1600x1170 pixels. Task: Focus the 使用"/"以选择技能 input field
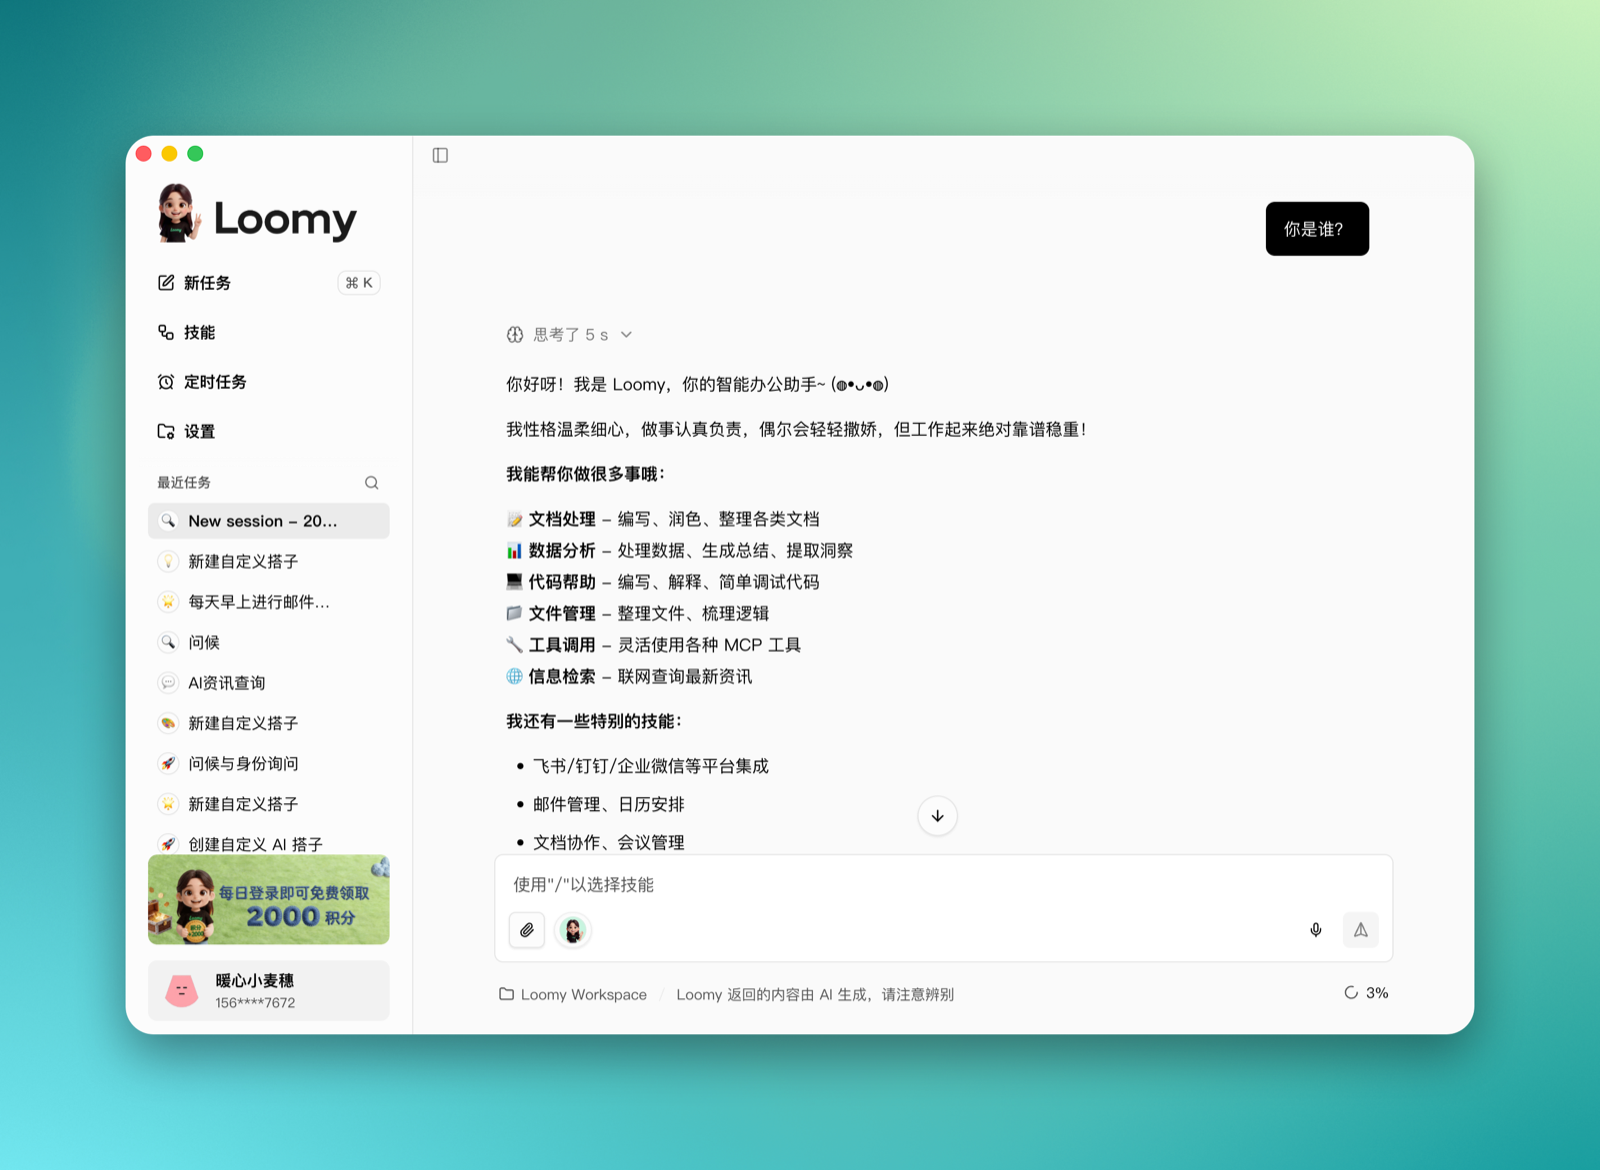[943, 885]
